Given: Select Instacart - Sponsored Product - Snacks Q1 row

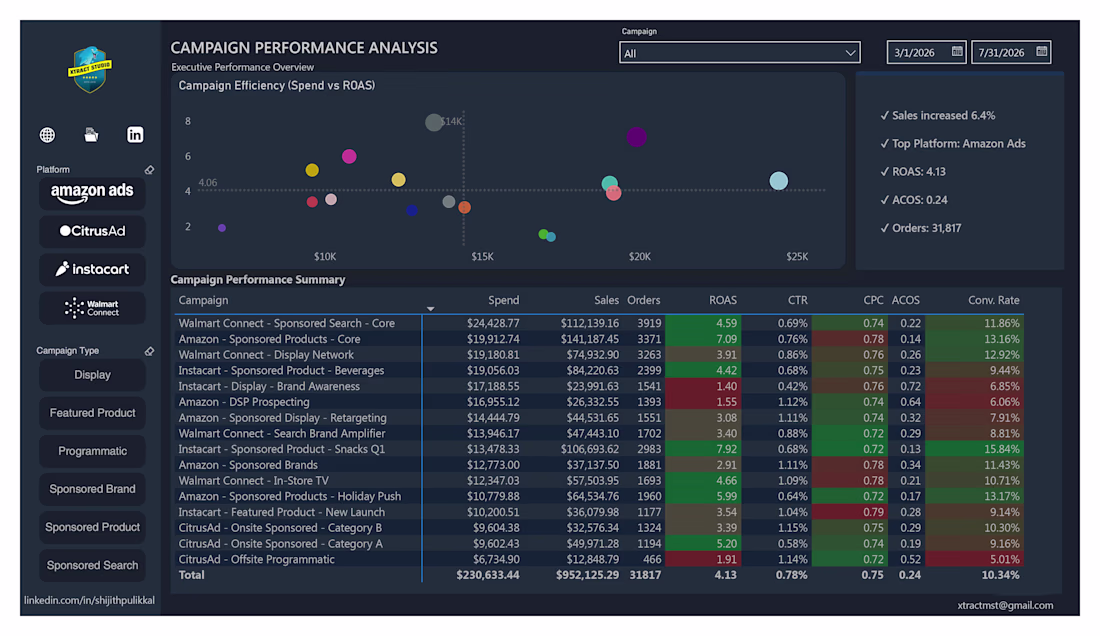Looking at the screenshot, I should 598,449.
